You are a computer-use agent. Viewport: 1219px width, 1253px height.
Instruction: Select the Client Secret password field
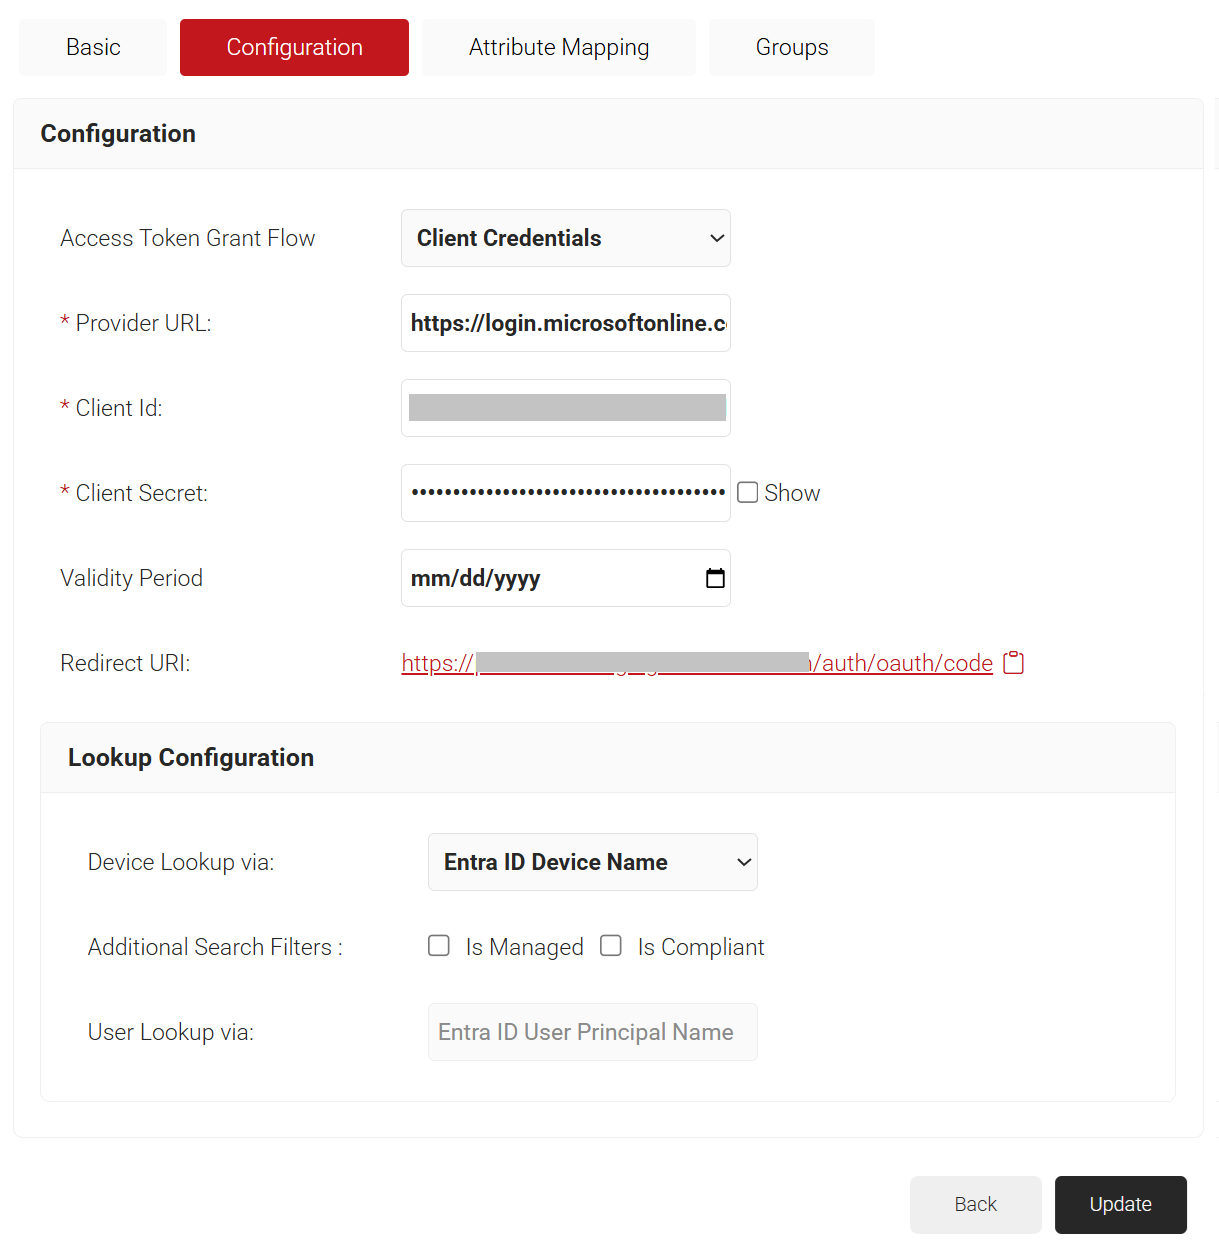pos(565,493)
